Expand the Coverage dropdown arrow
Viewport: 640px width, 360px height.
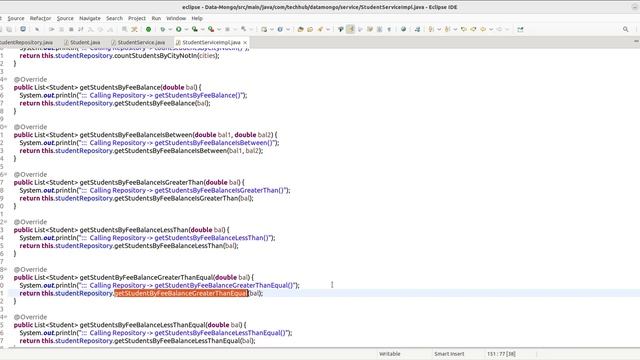click(x=202, y=29)
